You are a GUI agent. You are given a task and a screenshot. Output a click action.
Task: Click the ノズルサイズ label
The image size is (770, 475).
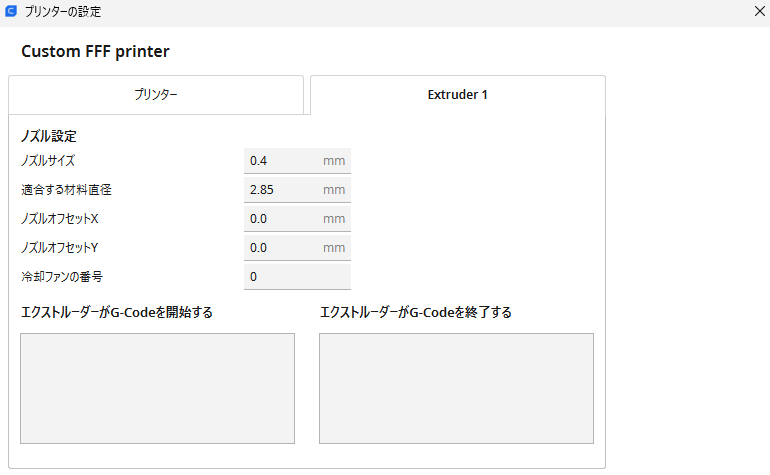(x=48, y=160)
